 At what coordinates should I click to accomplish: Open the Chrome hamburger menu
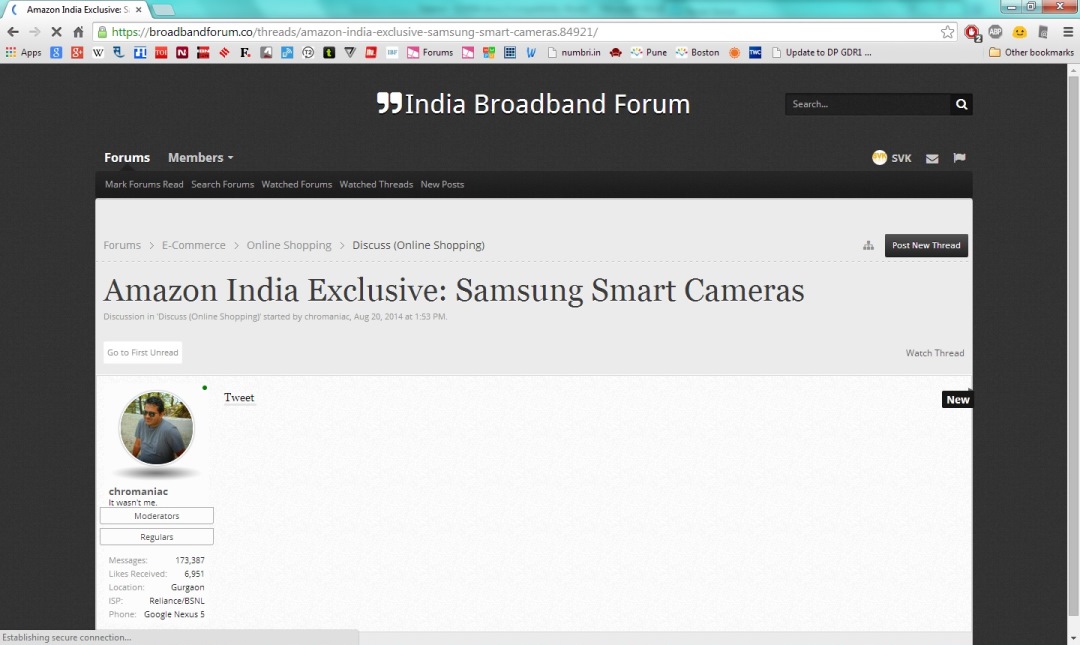(x=1067, y=32)
